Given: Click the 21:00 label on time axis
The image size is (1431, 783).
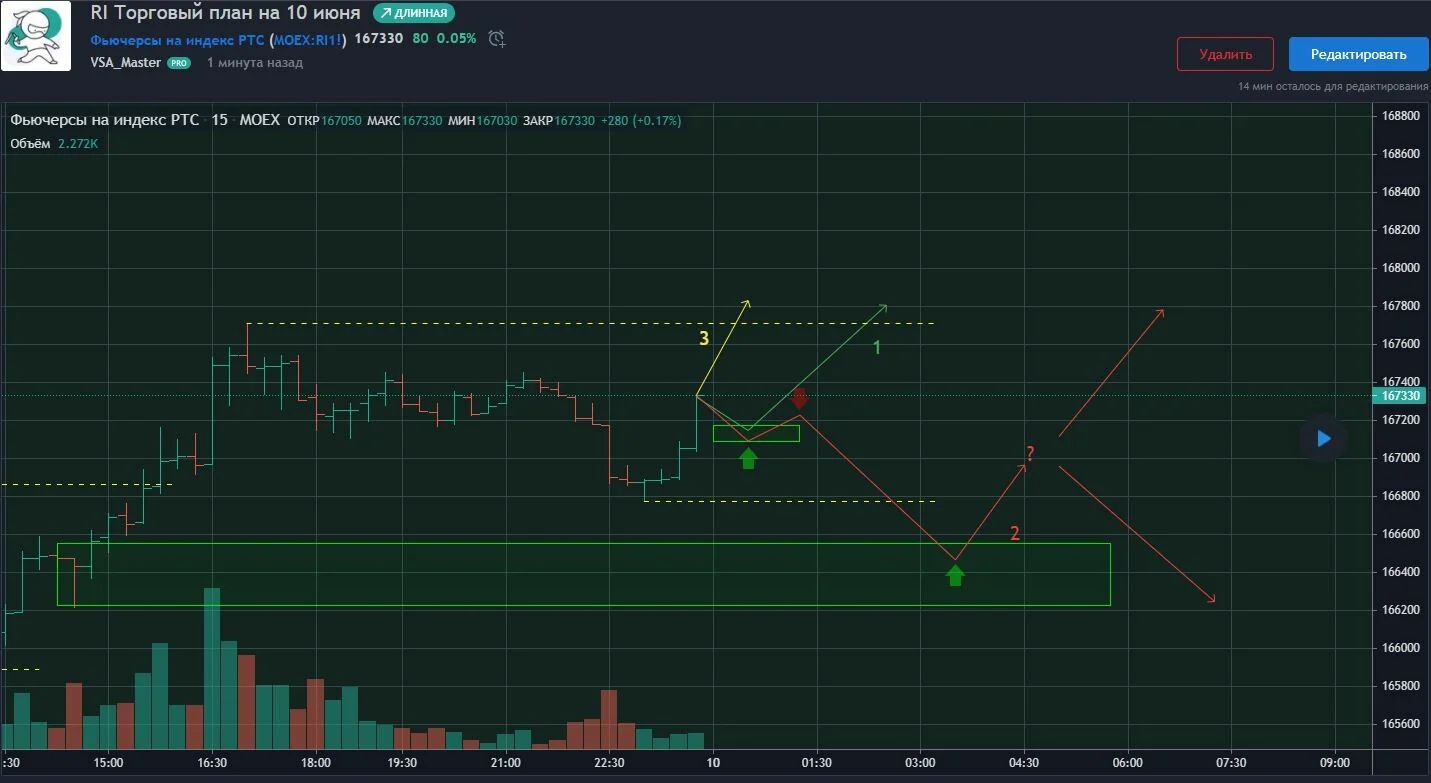Looking at the screenshot, I should 506,763.
